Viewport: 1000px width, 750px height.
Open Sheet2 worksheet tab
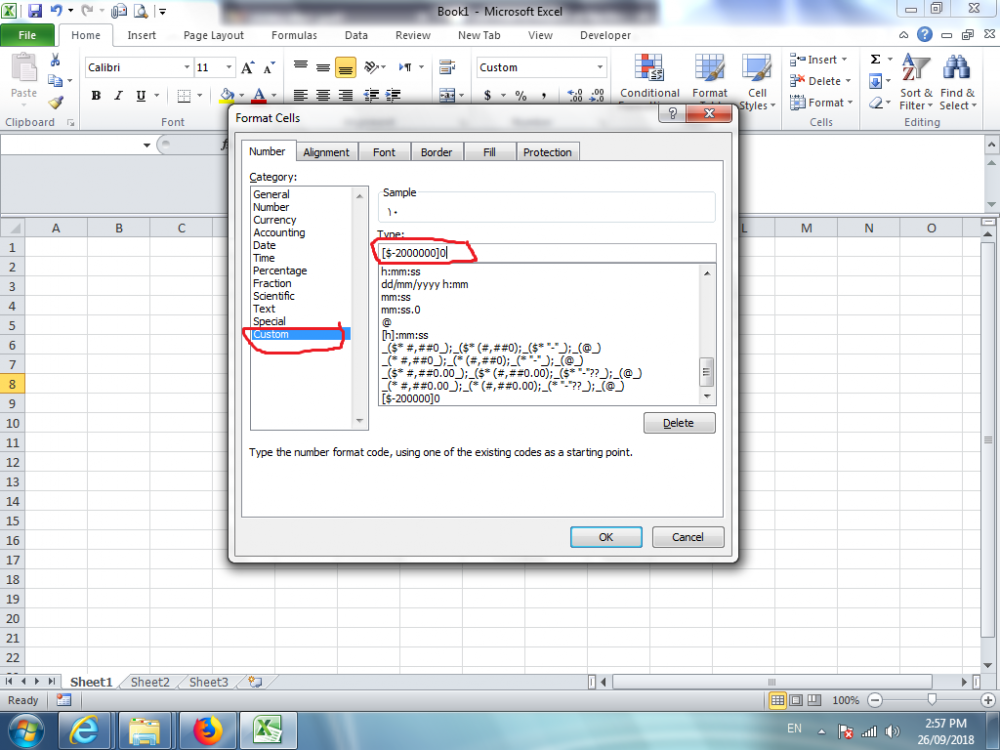(x=150, y=682)
